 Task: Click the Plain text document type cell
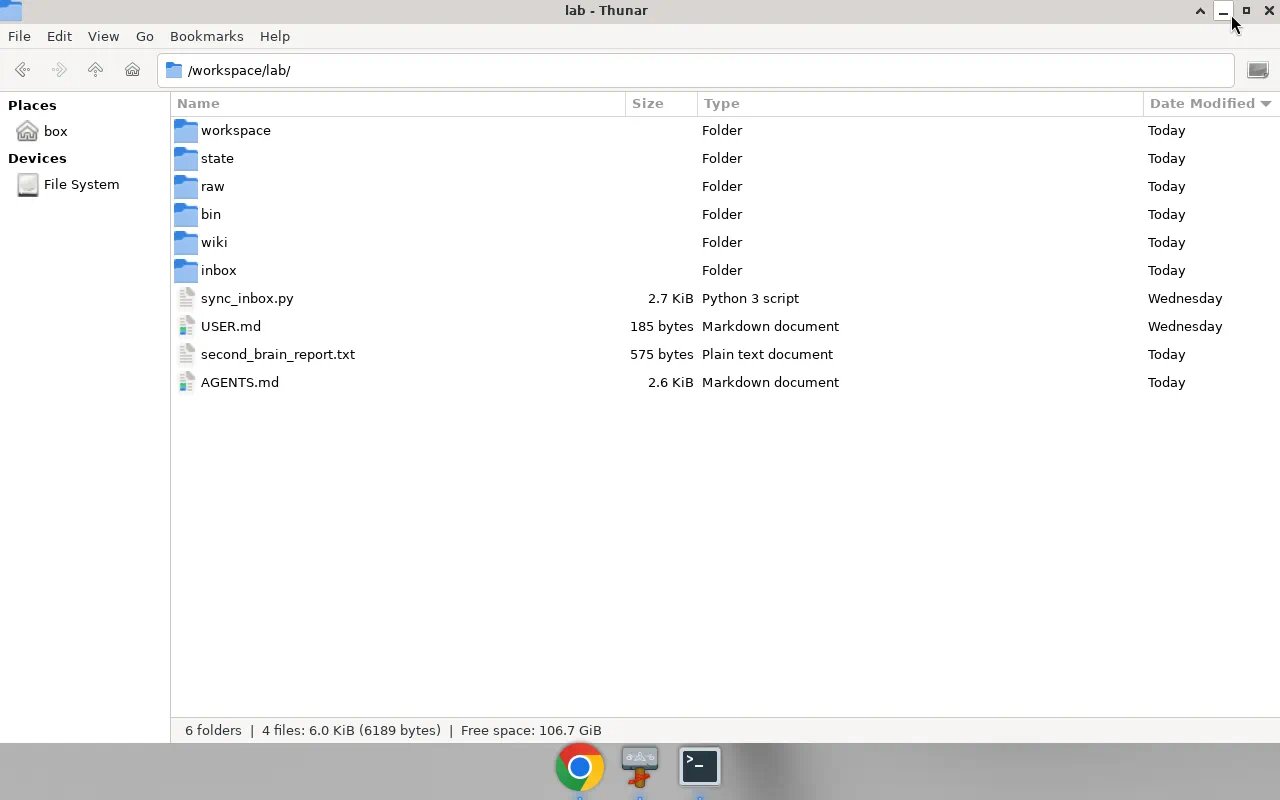point(767,354)
